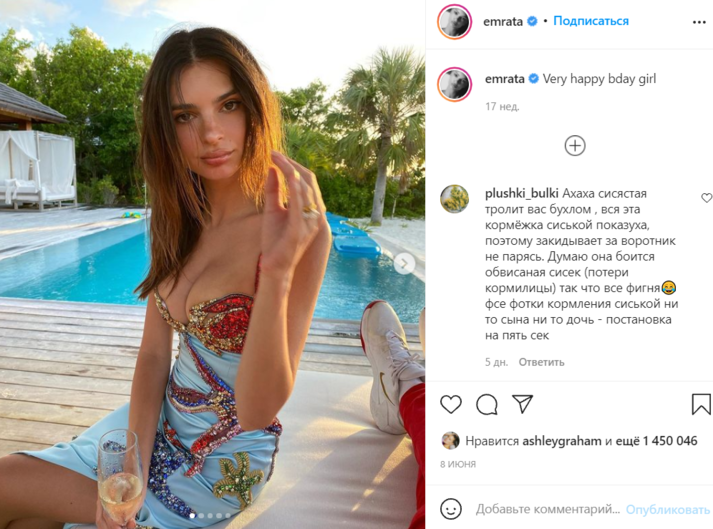Open the three-dot options menu

[699, 22]
